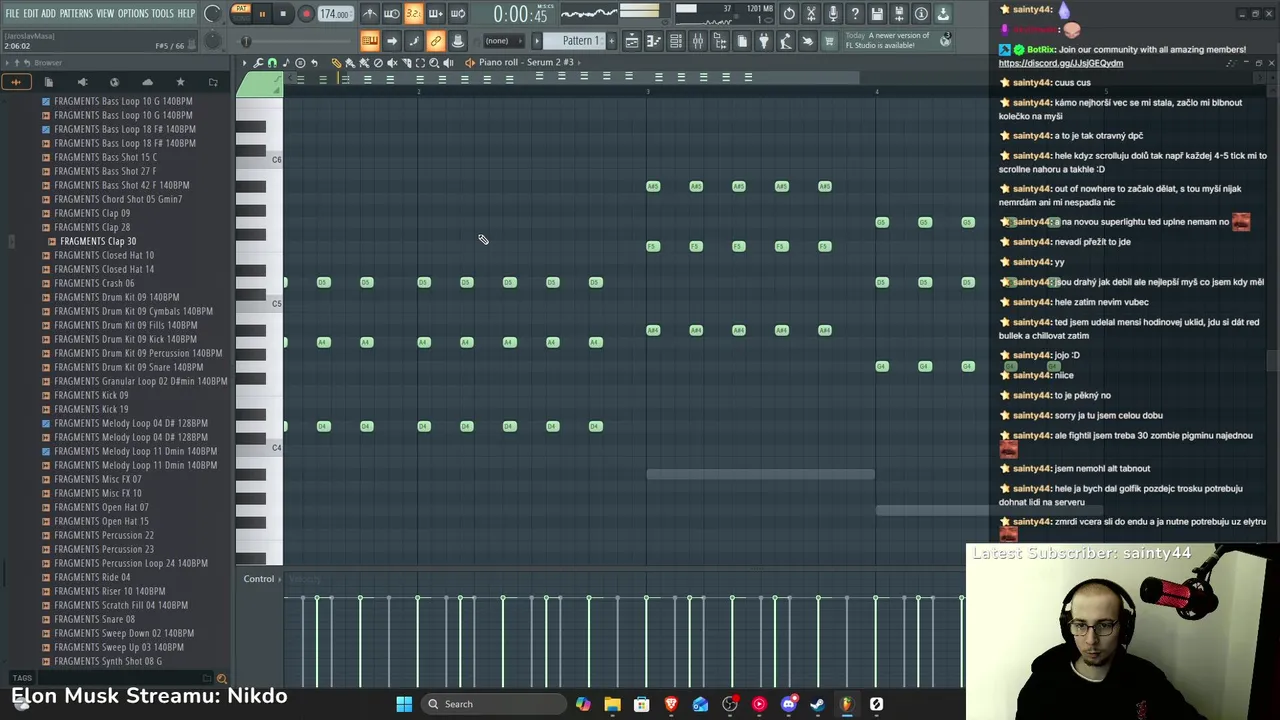
Task: Click the browser search magnifier icon
Action: point(222,678)
